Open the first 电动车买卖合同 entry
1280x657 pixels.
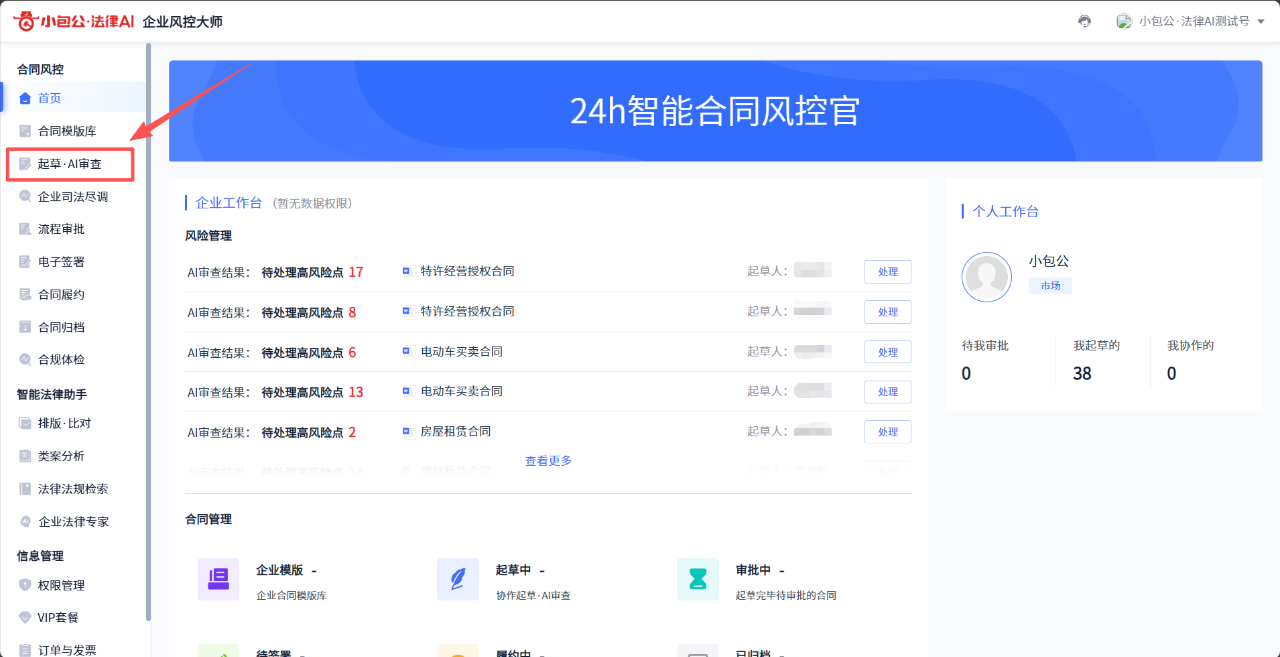click(x=461, y=352)
